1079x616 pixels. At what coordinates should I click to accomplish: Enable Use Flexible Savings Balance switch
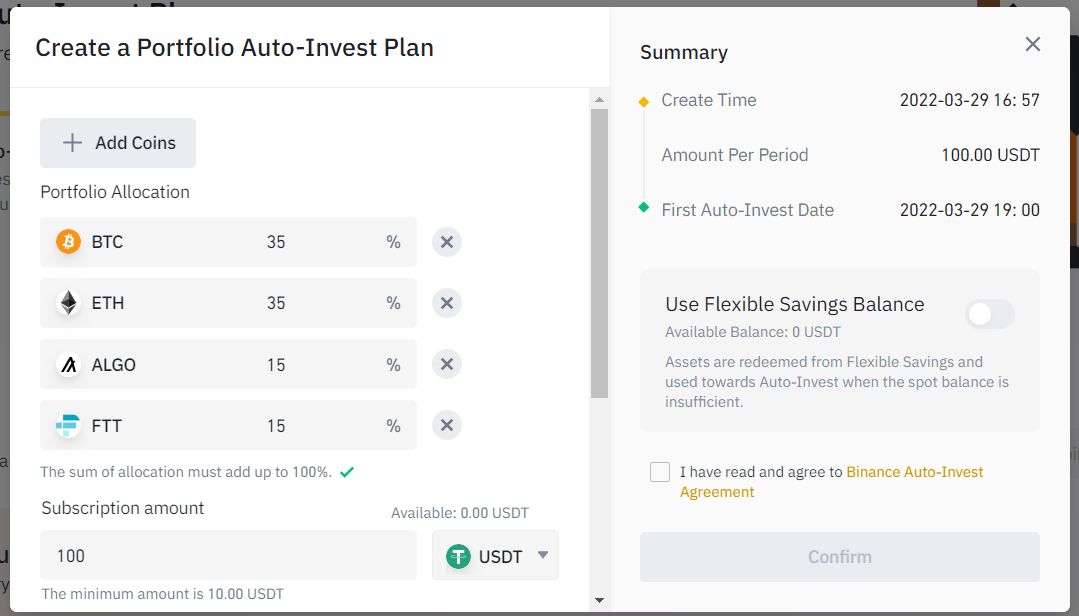990,315
